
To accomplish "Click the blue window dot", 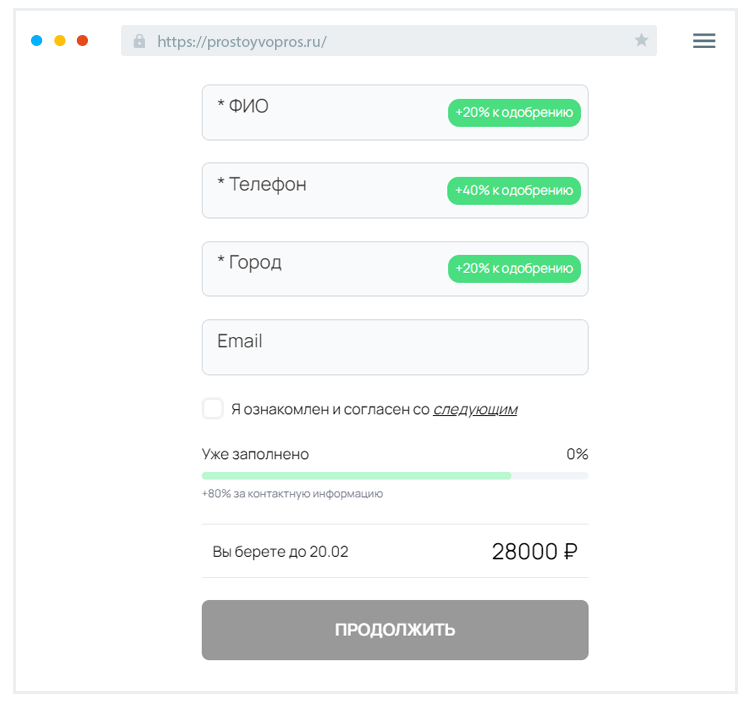I will (37, 41).
